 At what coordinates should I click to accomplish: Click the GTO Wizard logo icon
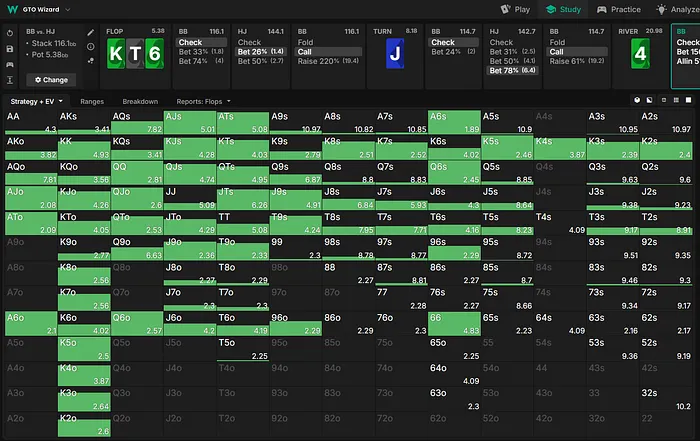coord(10,9)
